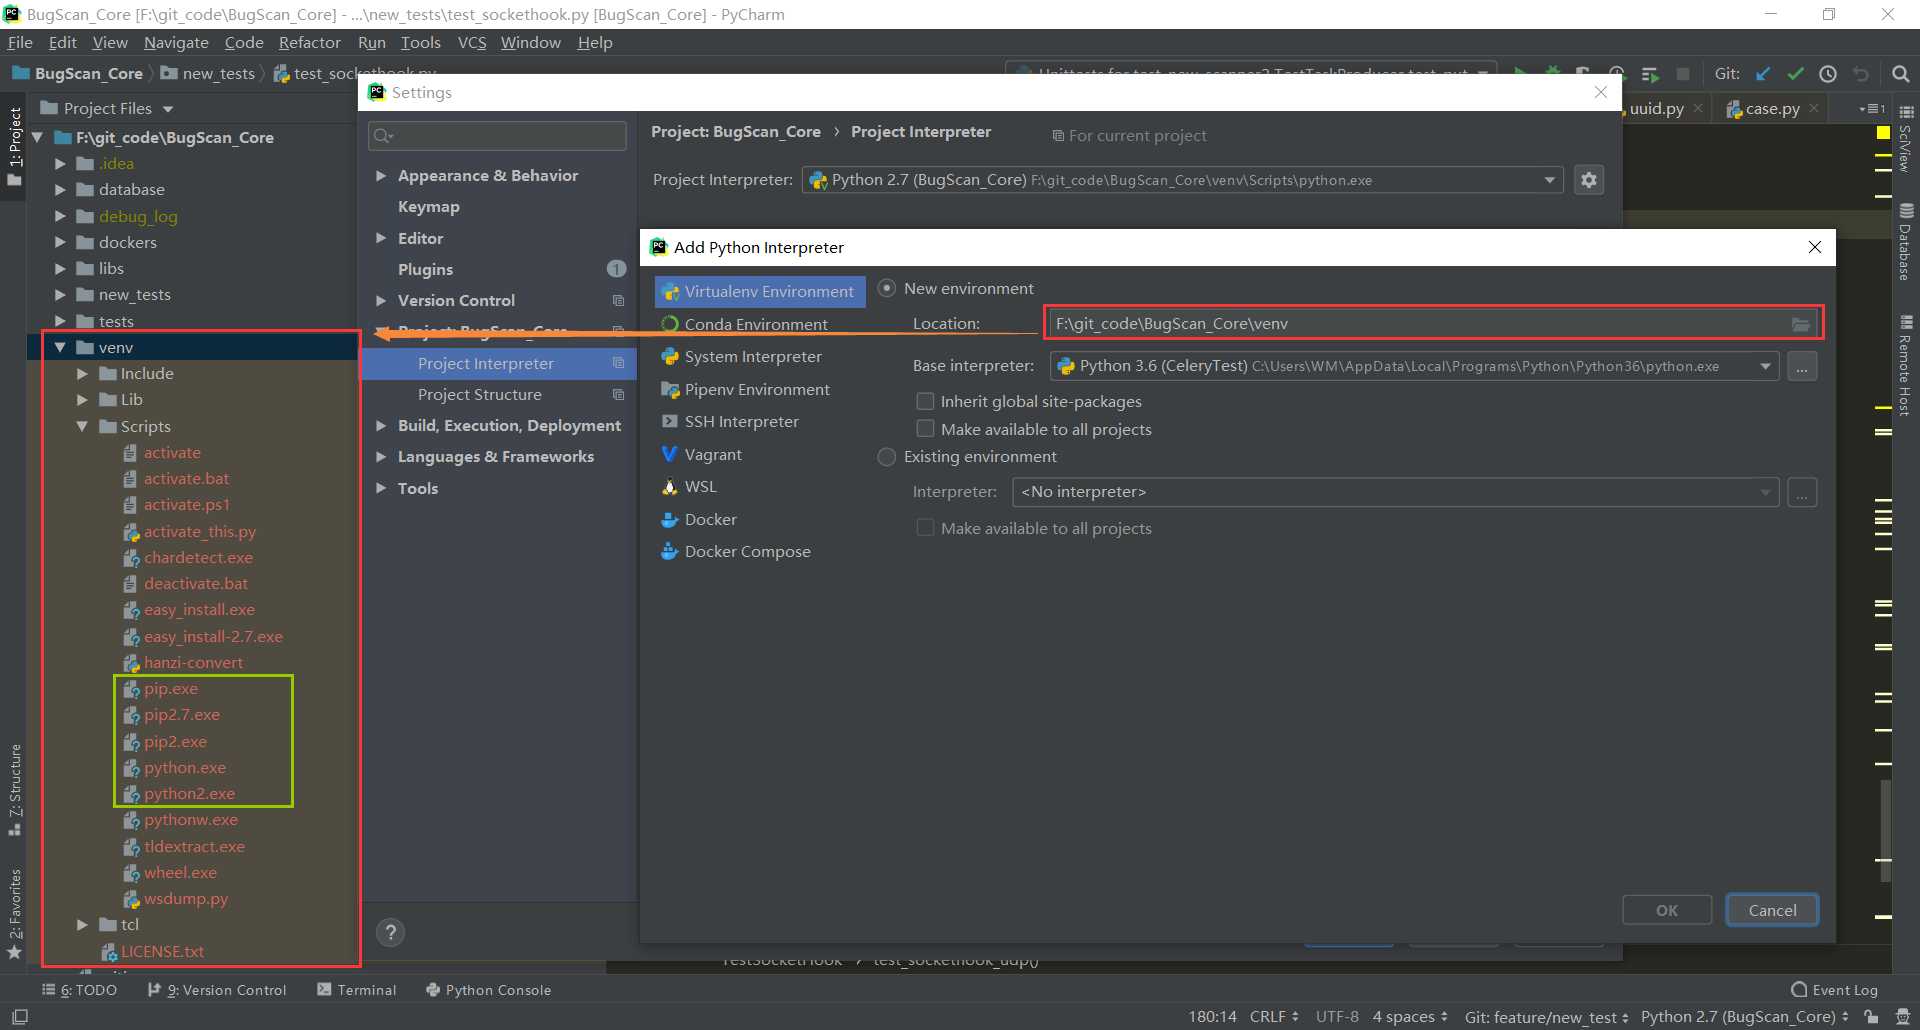Image resolution: width=1920 pixels, height=1030 pixels.
Task: Expand the Tools settings section
Action: tap(381, 488)
